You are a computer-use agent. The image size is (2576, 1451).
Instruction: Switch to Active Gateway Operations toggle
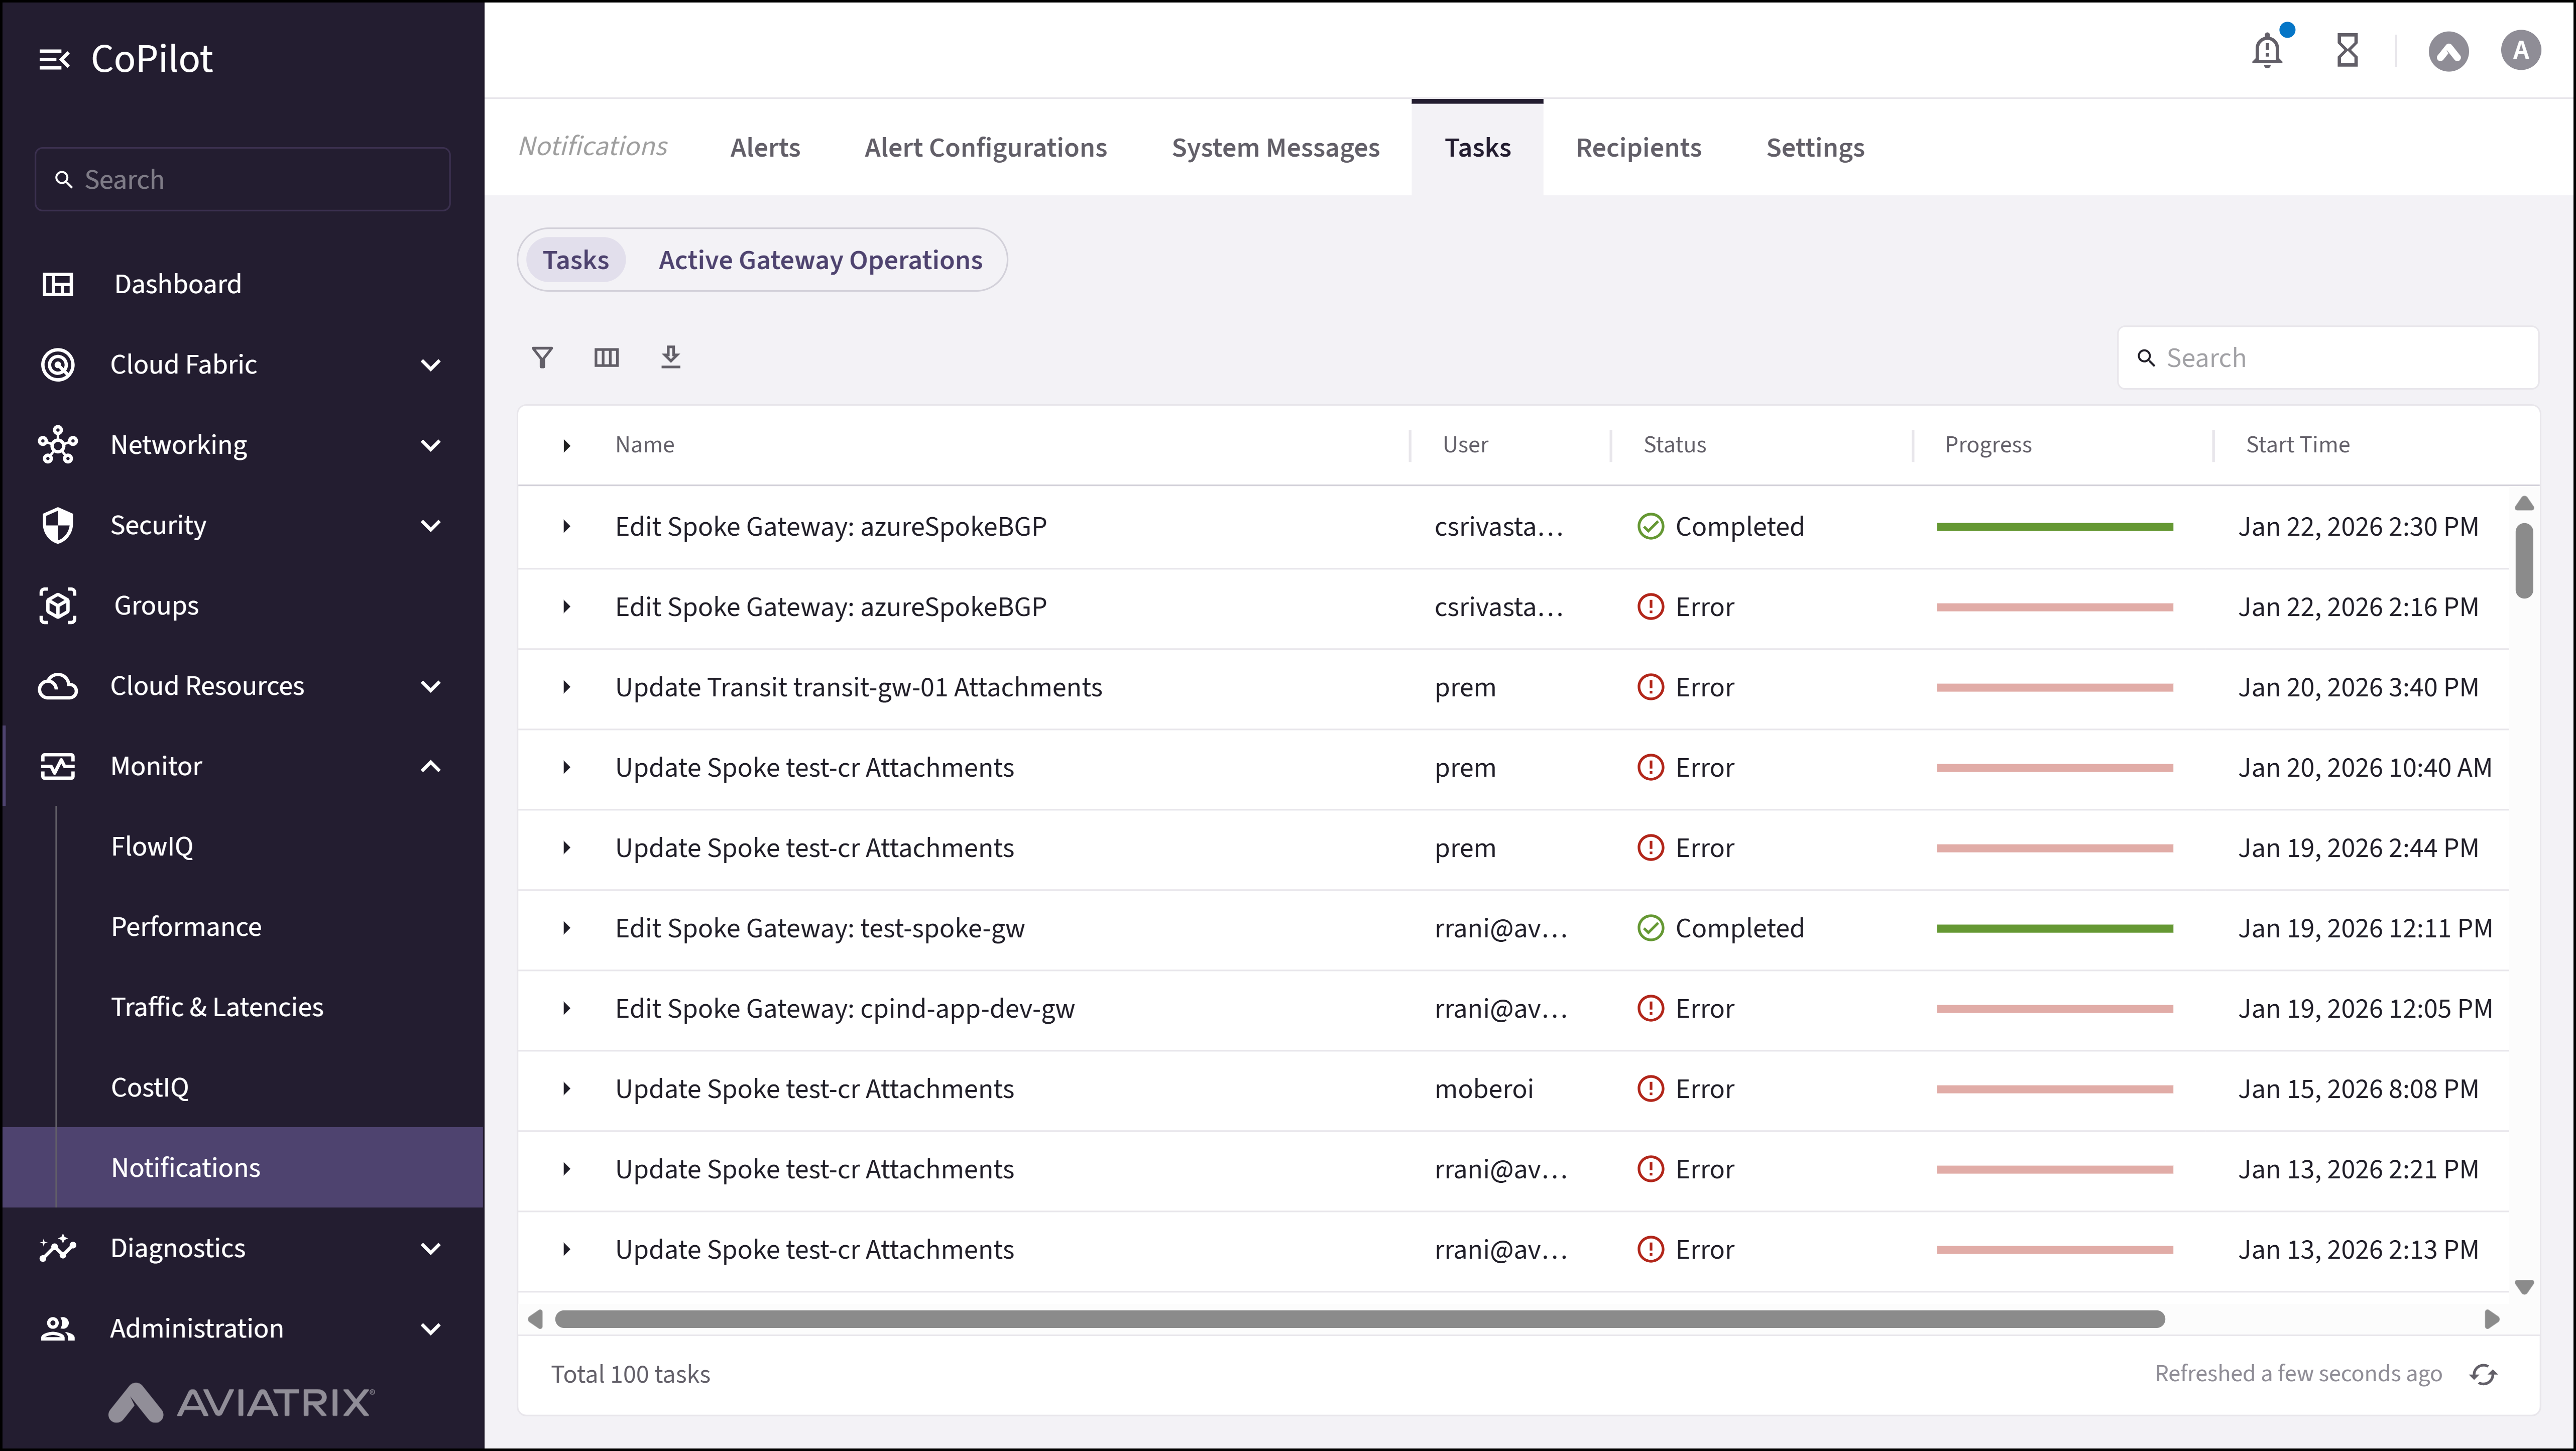coord(820,260)
